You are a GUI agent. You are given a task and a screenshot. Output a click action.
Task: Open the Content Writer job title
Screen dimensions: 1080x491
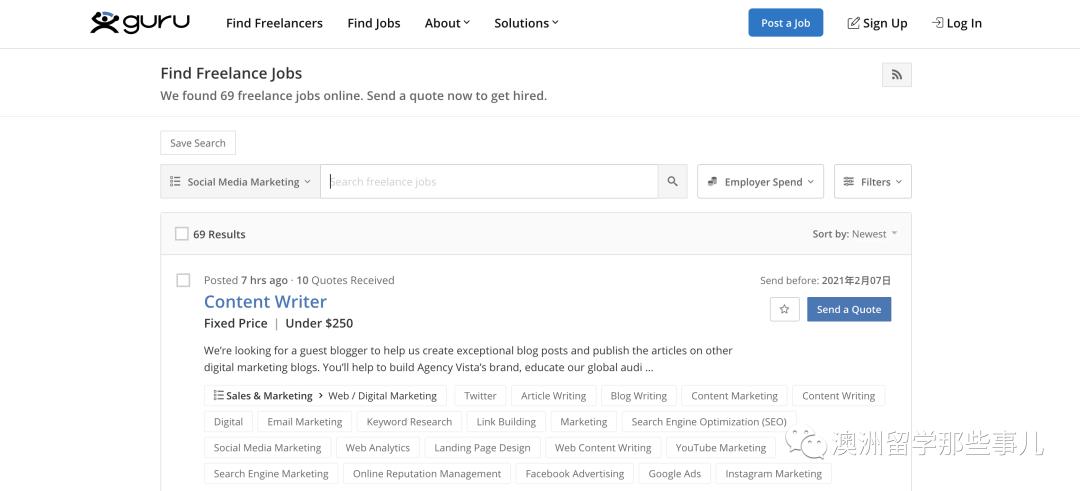265,301
